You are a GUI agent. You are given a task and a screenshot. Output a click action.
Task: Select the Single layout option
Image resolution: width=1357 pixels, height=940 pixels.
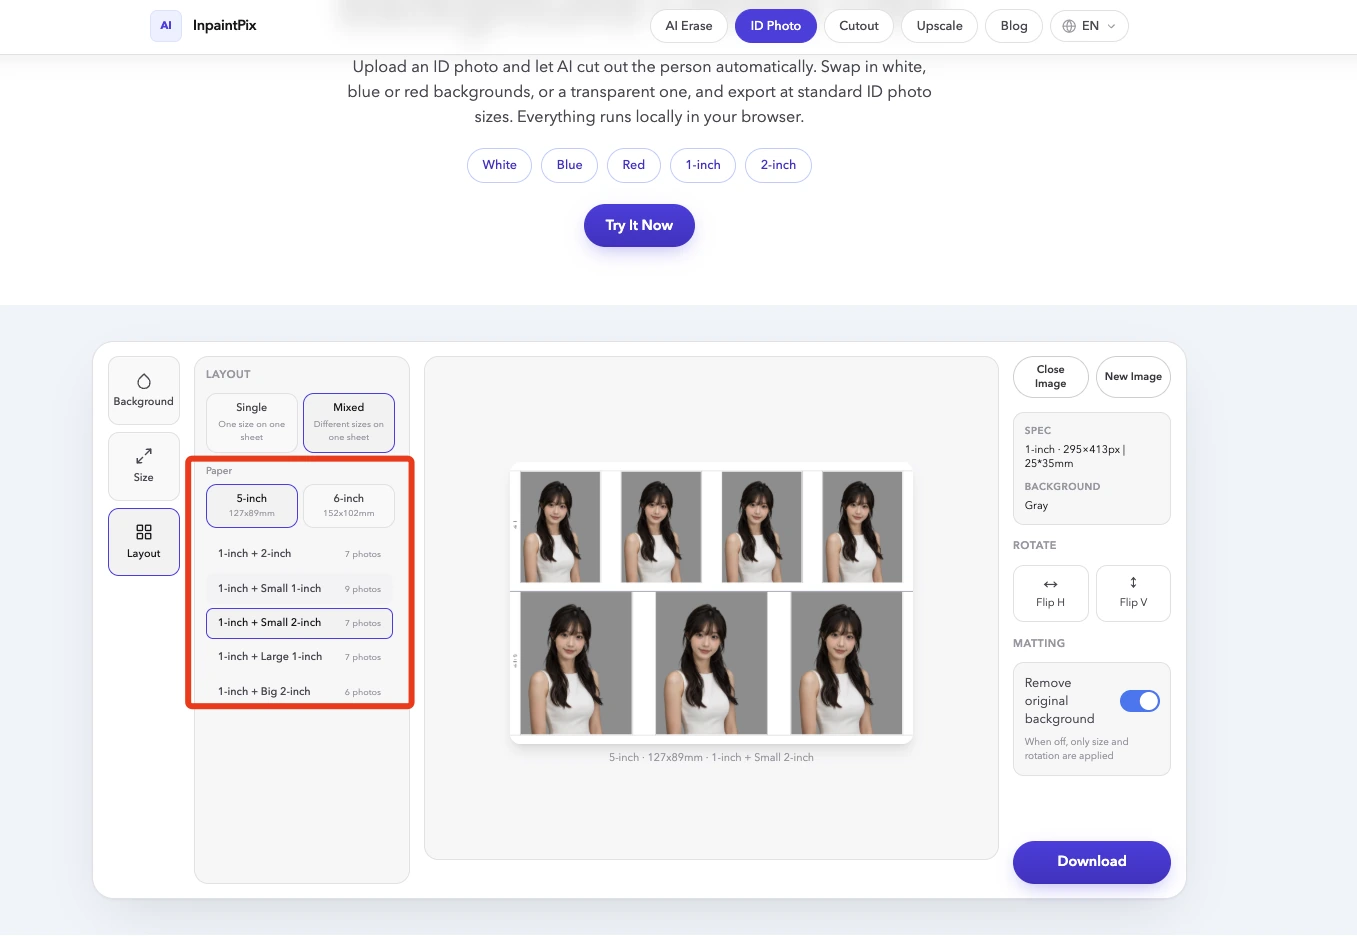click(x=252, y=423)
